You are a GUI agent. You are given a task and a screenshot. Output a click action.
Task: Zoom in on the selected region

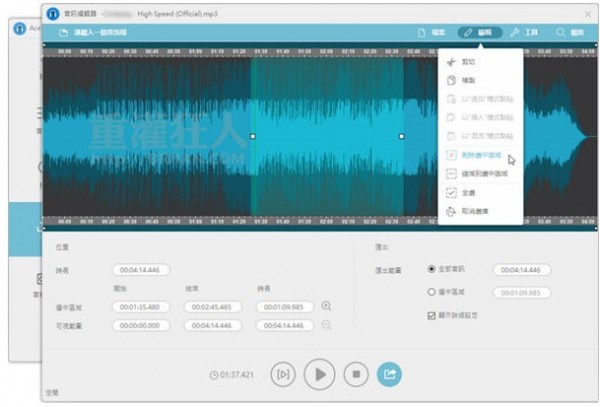(326, 306)
